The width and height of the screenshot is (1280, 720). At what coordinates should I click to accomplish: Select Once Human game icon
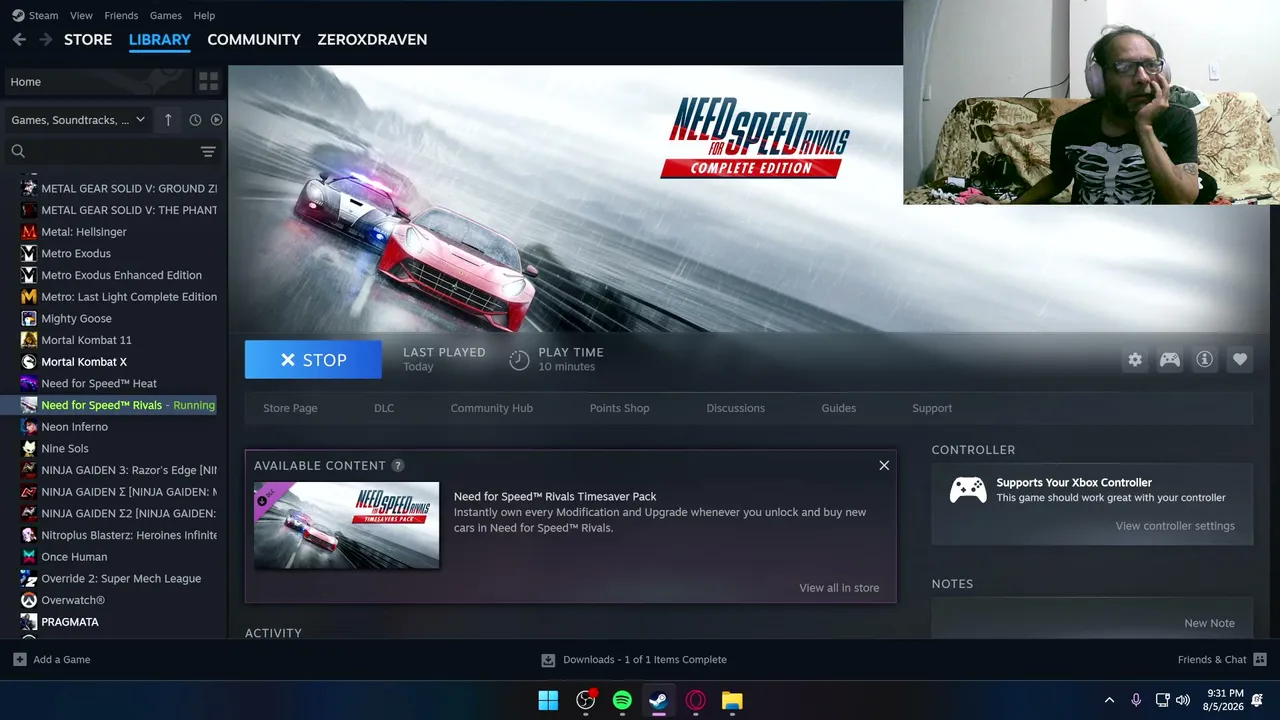click(29, 557)
